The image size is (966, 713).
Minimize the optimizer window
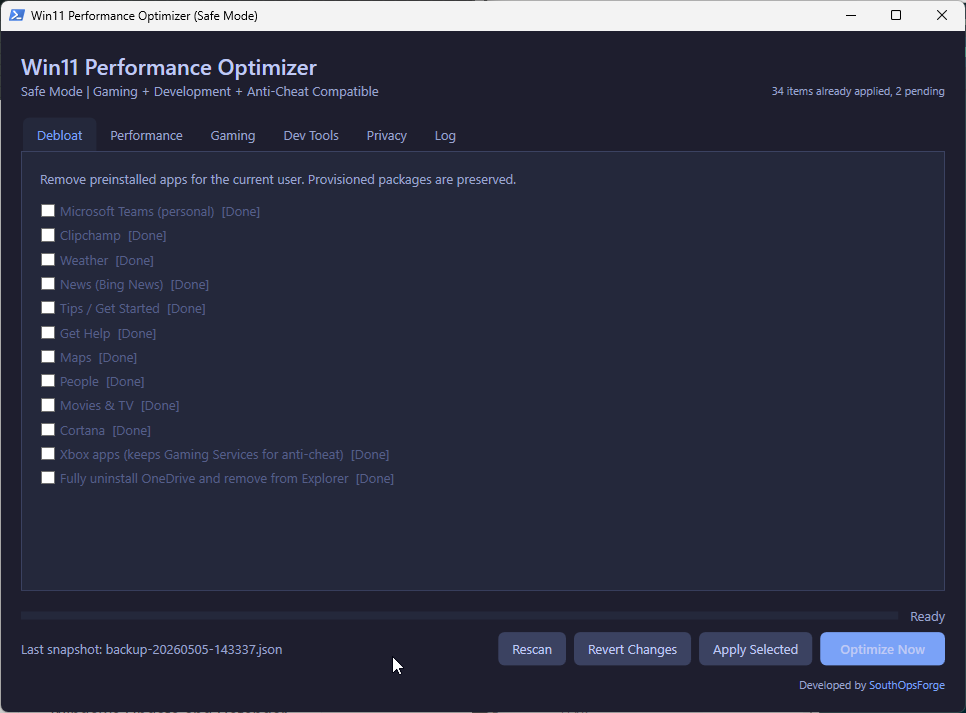851,15
